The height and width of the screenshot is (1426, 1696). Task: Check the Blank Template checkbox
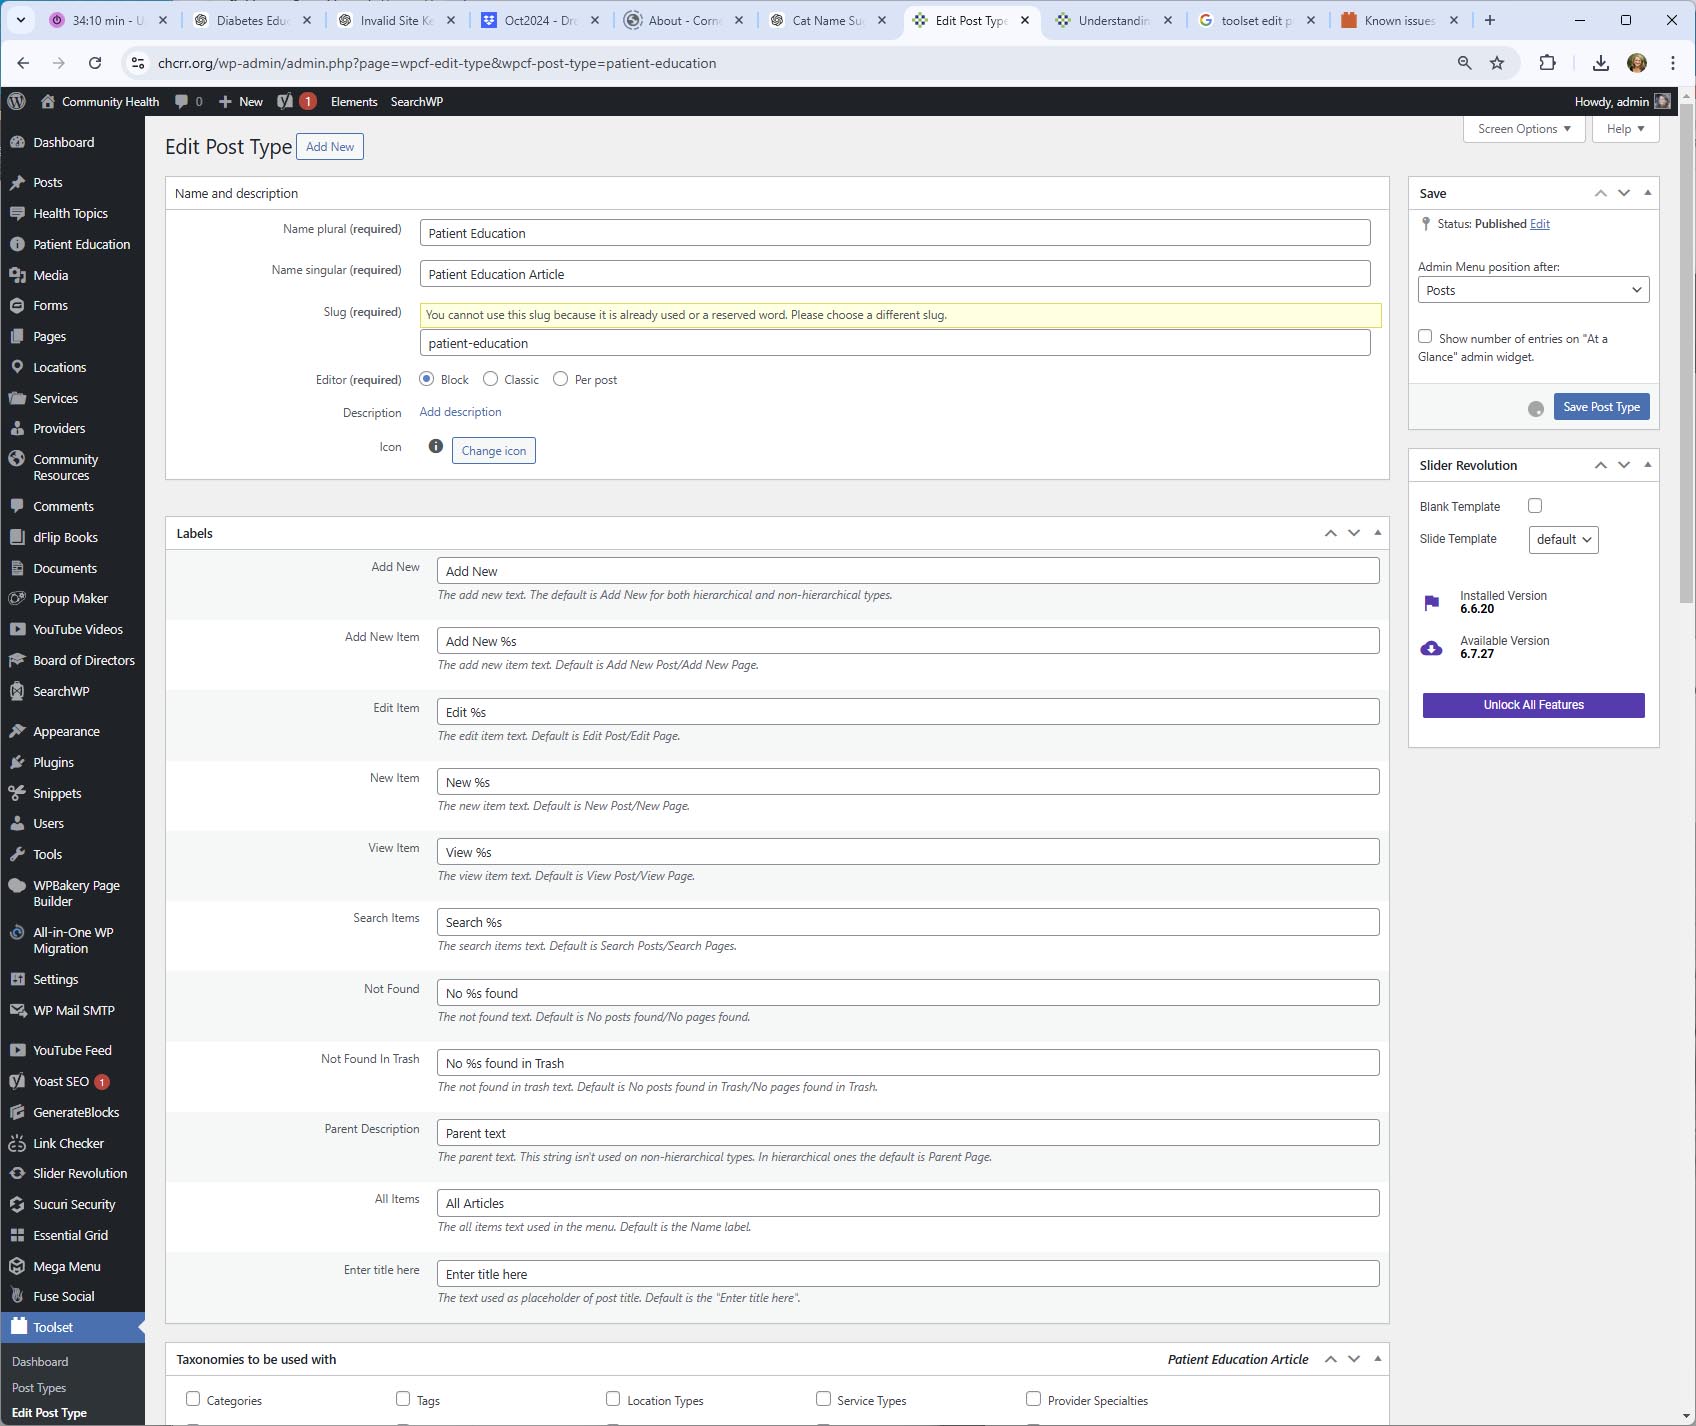click(x=1535, y=506)
